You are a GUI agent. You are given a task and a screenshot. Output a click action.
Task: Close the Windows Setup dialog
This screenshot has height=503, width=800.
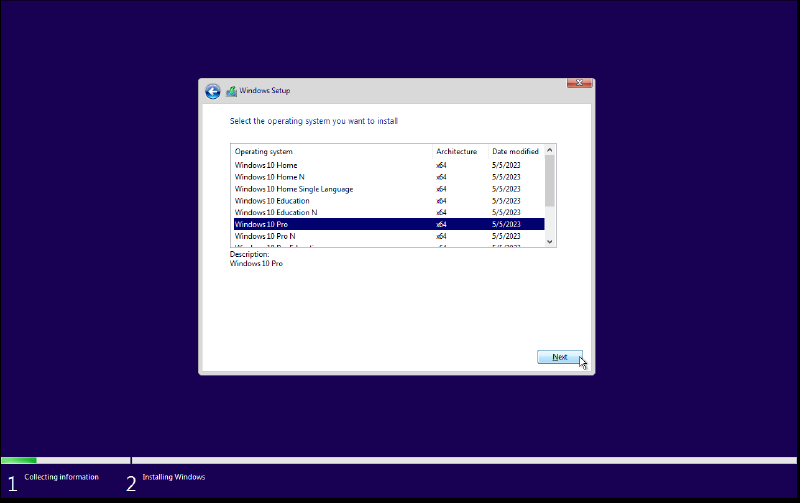click(580, 83)
